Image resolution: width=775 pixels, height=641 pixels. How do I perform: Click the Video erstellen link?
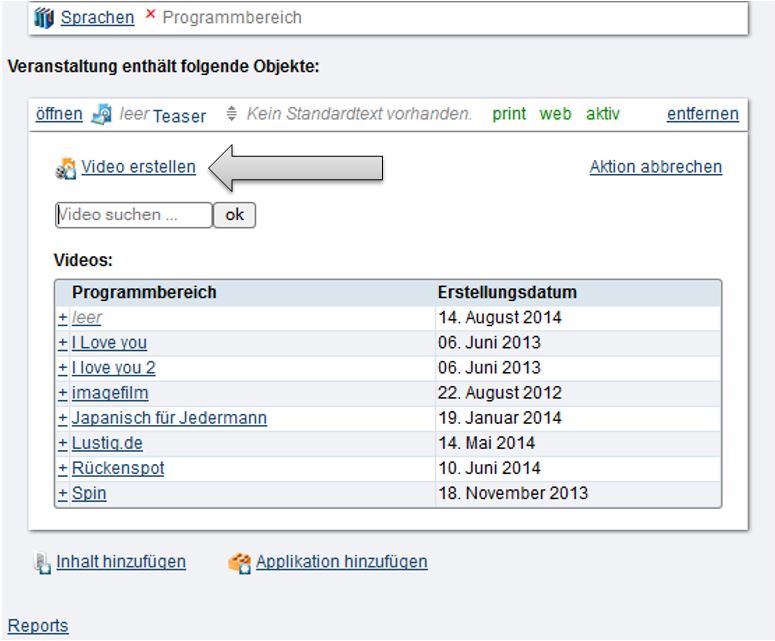click(x=138, y=167)
